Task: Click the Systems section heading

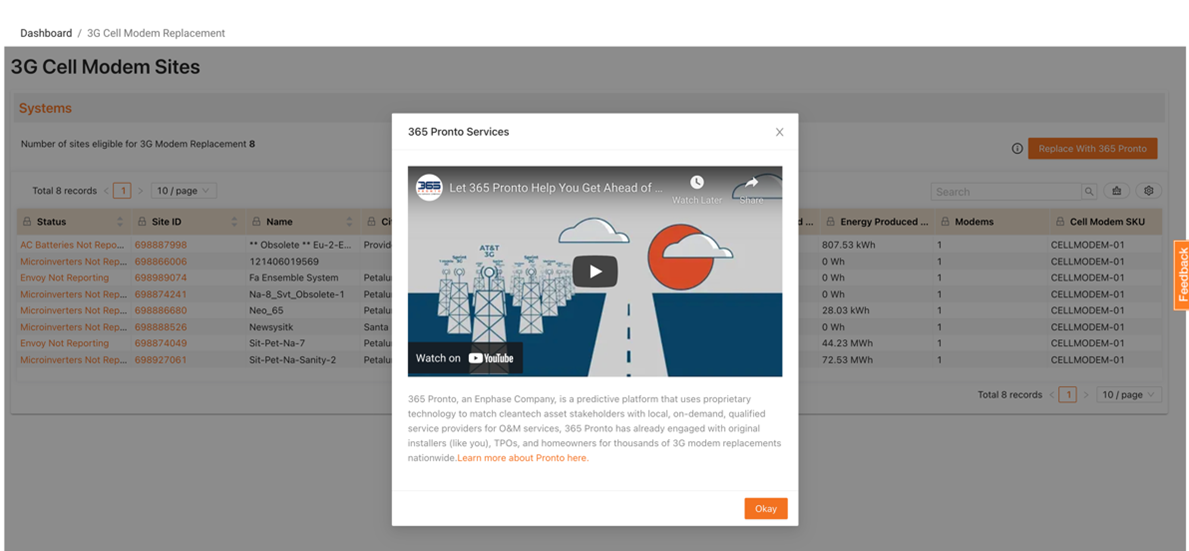Action: coord(45,108)
